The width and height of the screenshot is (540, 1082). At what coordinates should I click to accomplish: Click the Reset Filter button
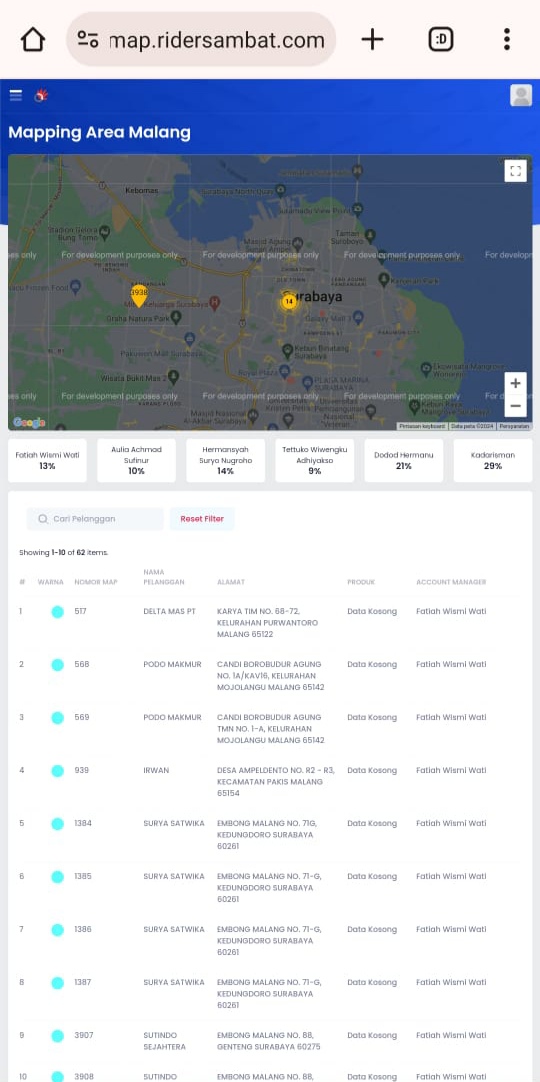tap(202, 519)
